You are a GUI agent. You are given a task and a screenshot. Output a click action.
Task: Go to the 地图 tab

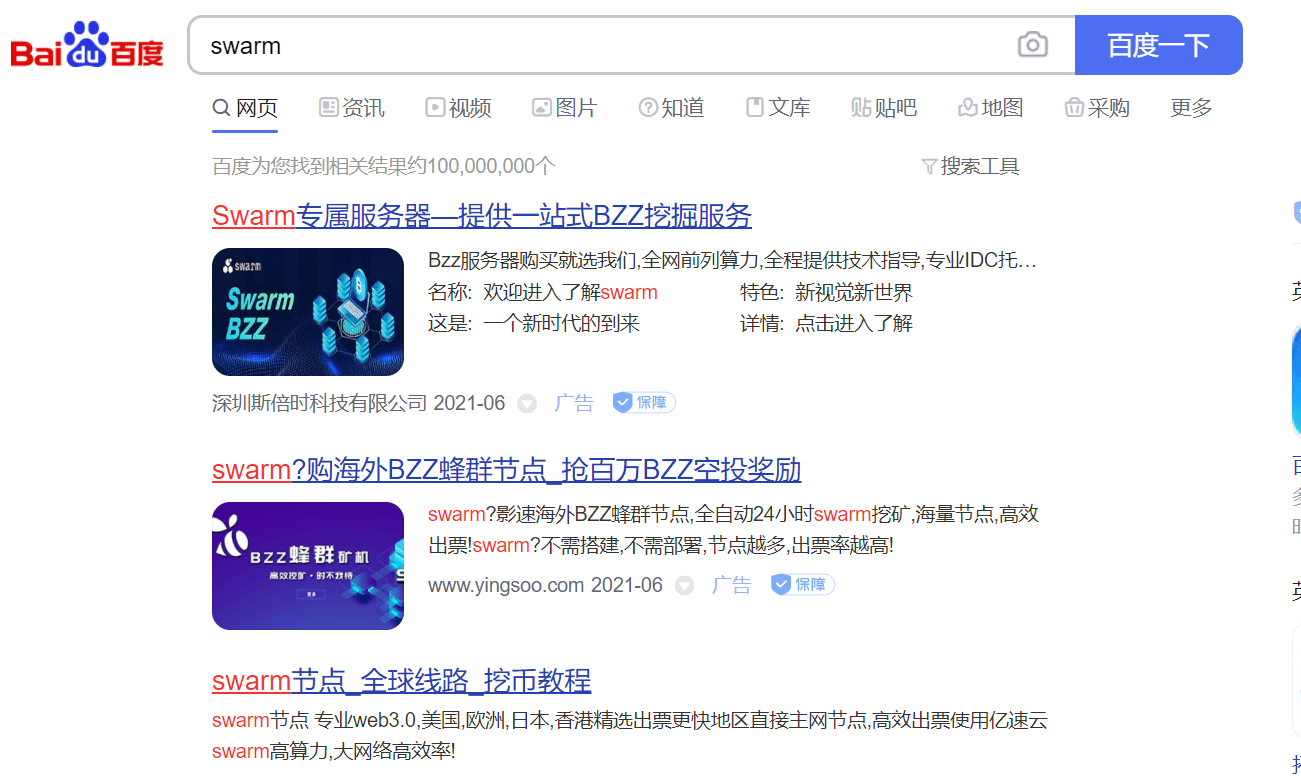991,108
